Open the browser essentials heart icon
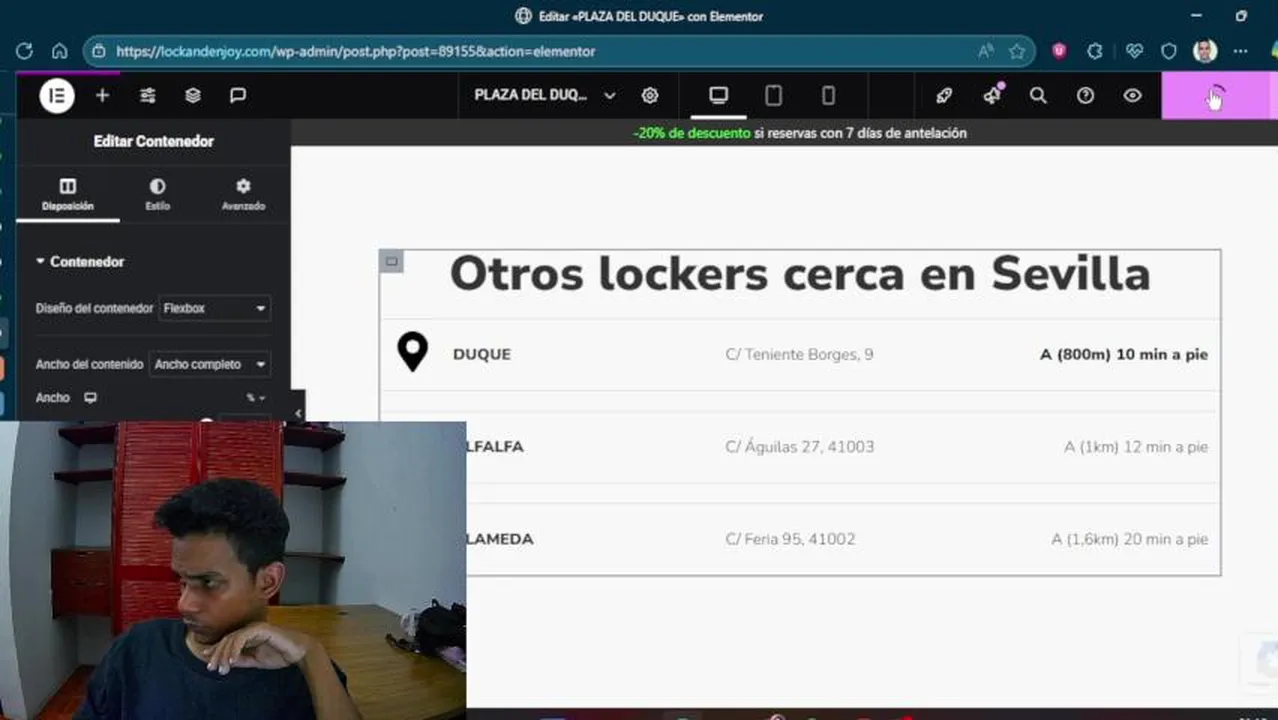Image resolution: width=1278 pixels, height=720 pixels. pyautogui.click(x=1134, y=51)
